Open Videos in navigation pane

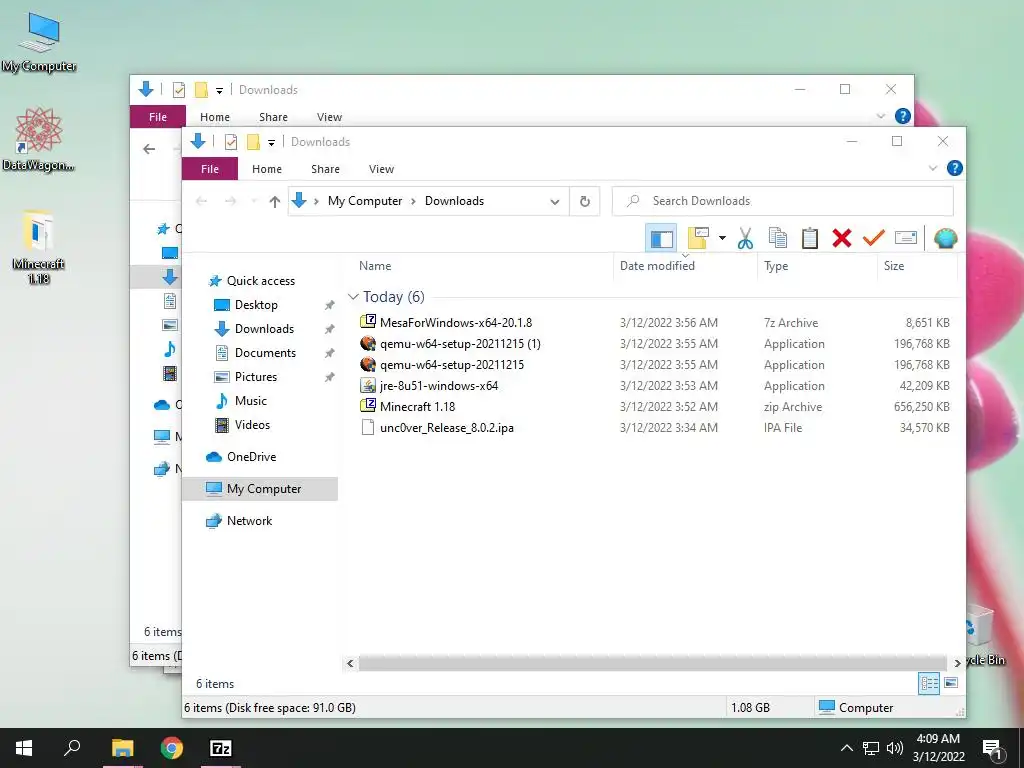tap(252, 425)
